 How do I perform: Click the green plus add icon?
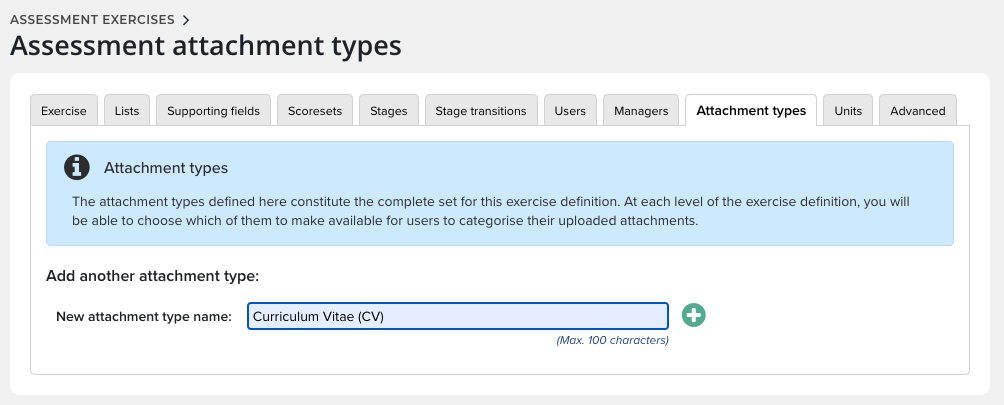click(694, 315)
